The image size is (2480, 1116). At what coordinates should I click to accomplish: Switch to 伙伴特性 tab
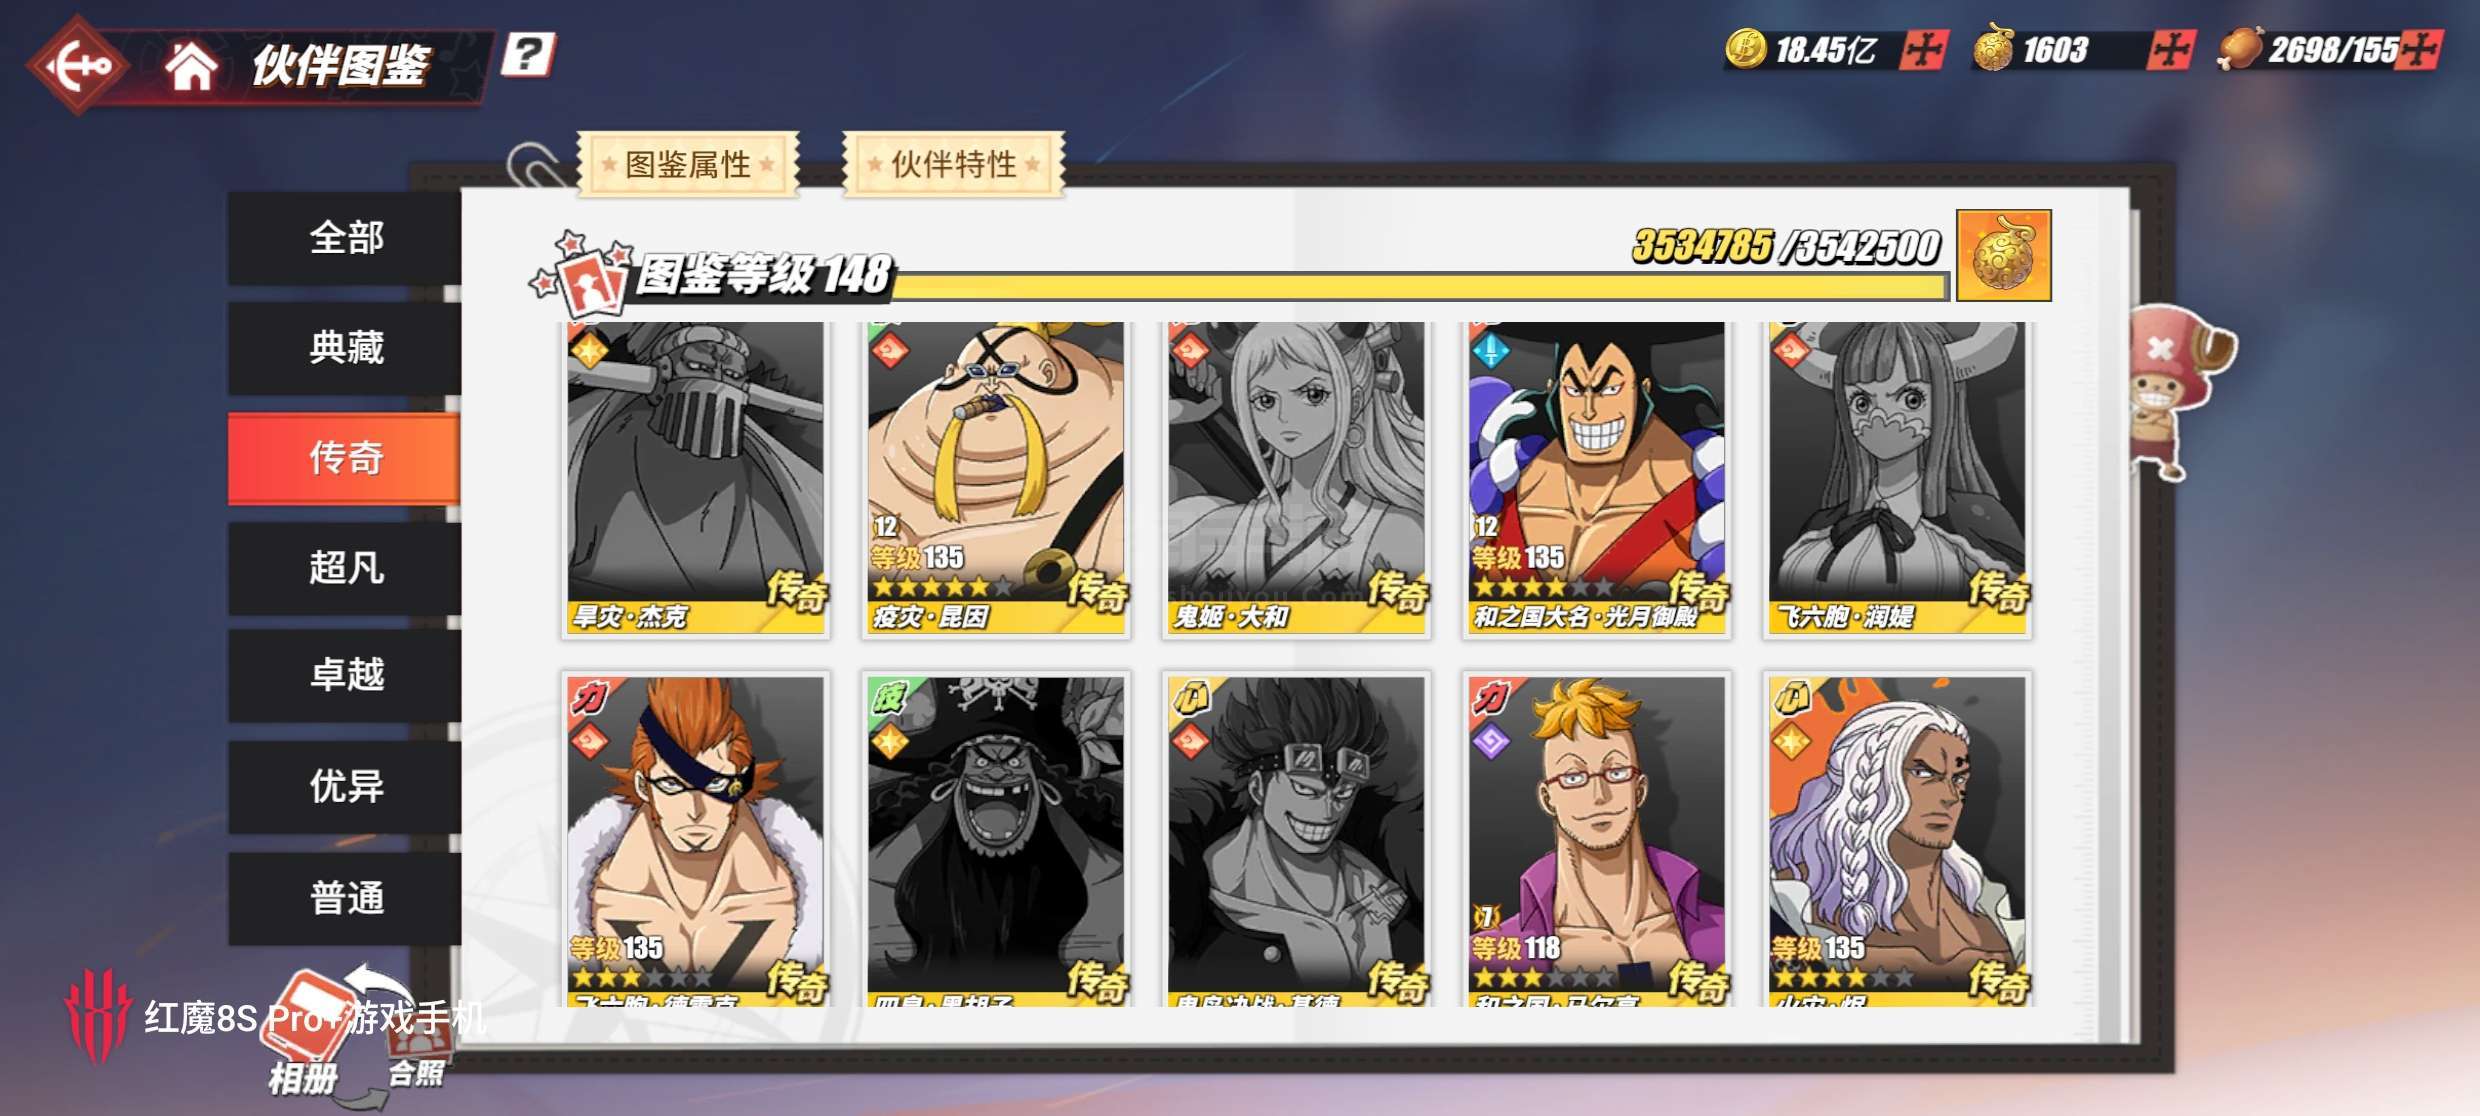tap(953, 164)
